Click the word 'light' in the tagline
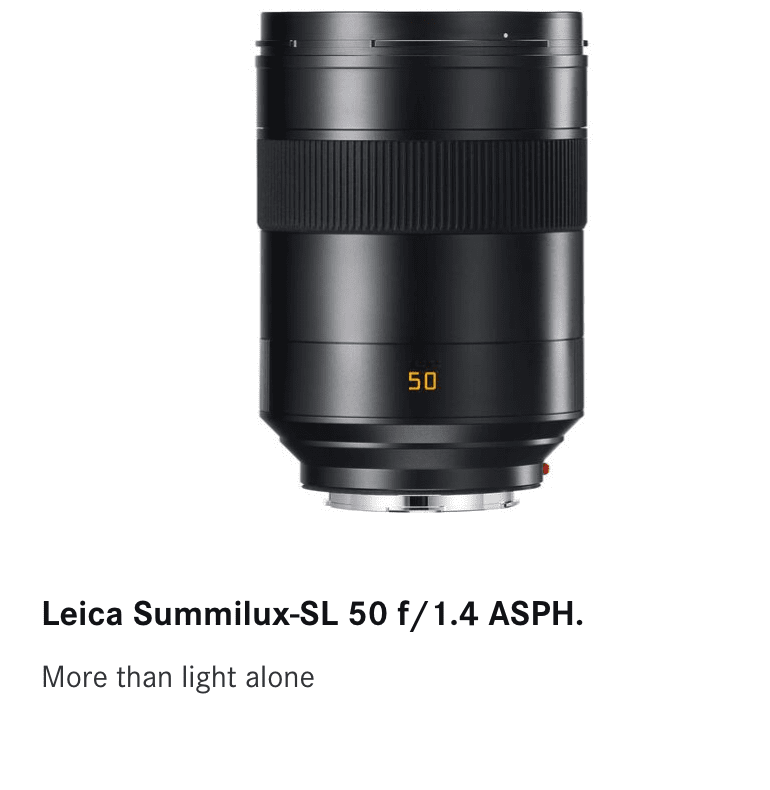The image size is (770, 790). pyautogui.click(x=209, y=678)
